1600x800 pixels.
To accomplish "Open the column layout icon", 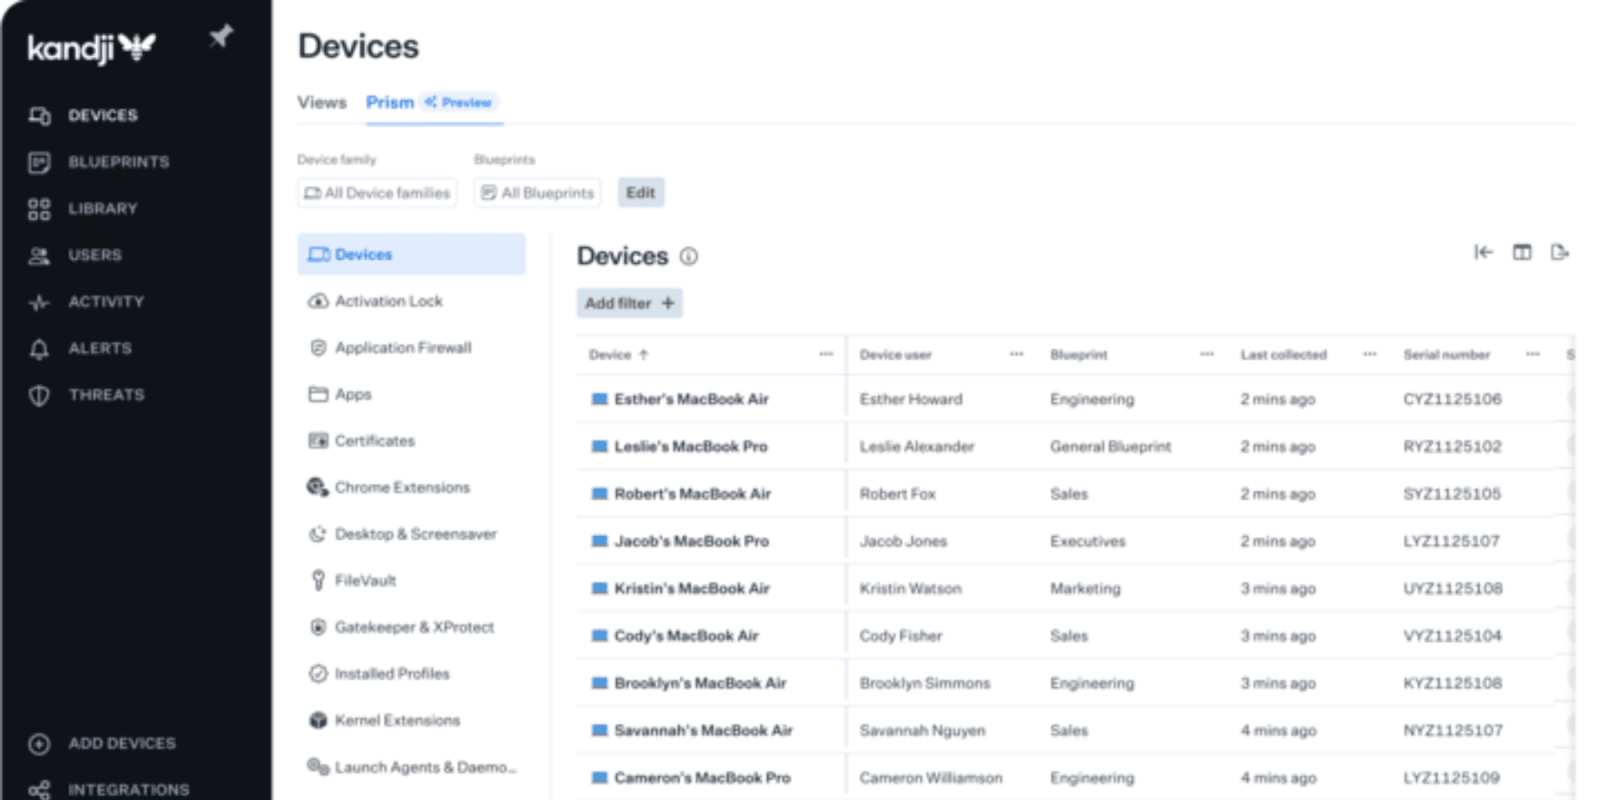I will [x=1521, y=252].
